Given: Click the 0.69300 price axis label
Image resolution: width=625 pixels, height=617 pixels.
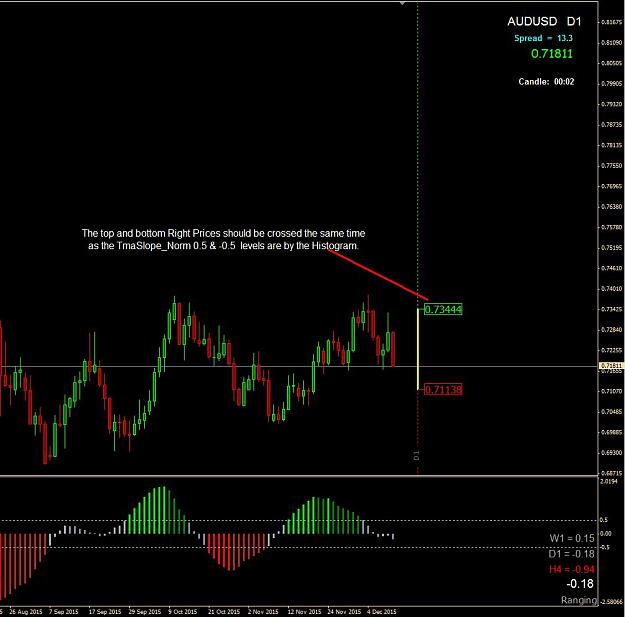Looking at the screenshot, I should pos(612,453).
